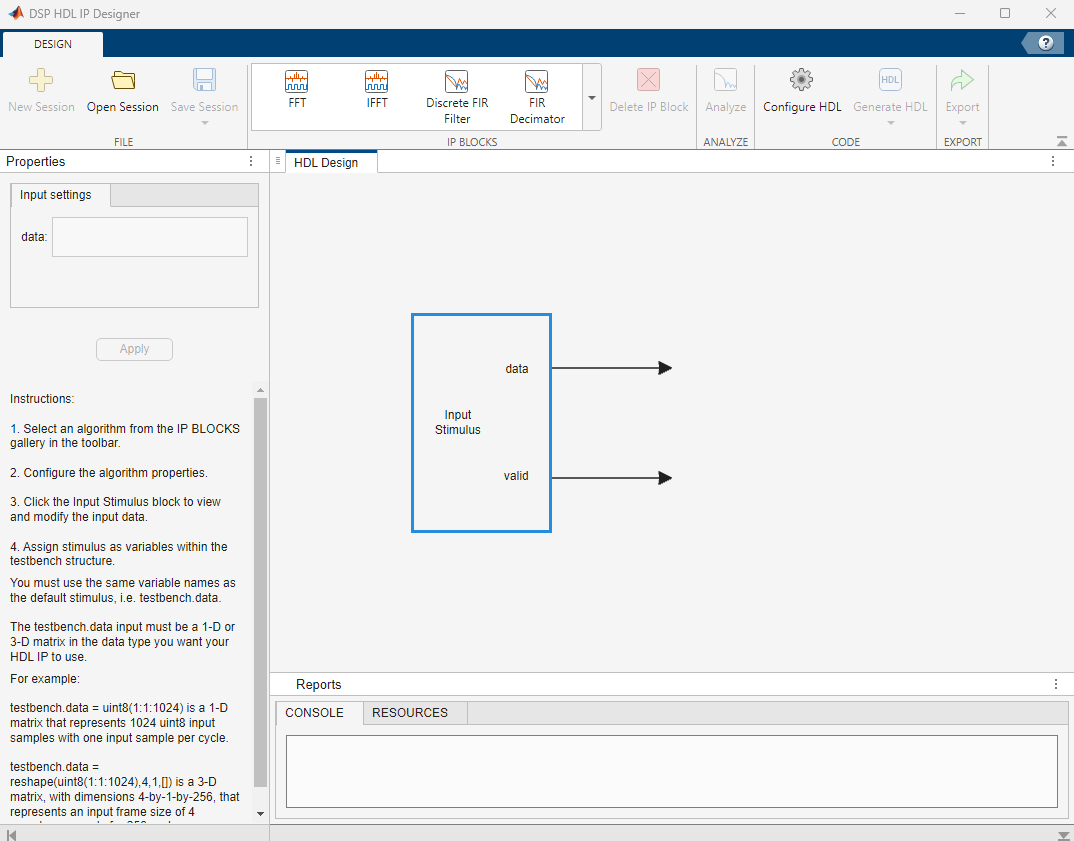Click the help question mark icon
1074x841 pixels.
[1046, 42]
